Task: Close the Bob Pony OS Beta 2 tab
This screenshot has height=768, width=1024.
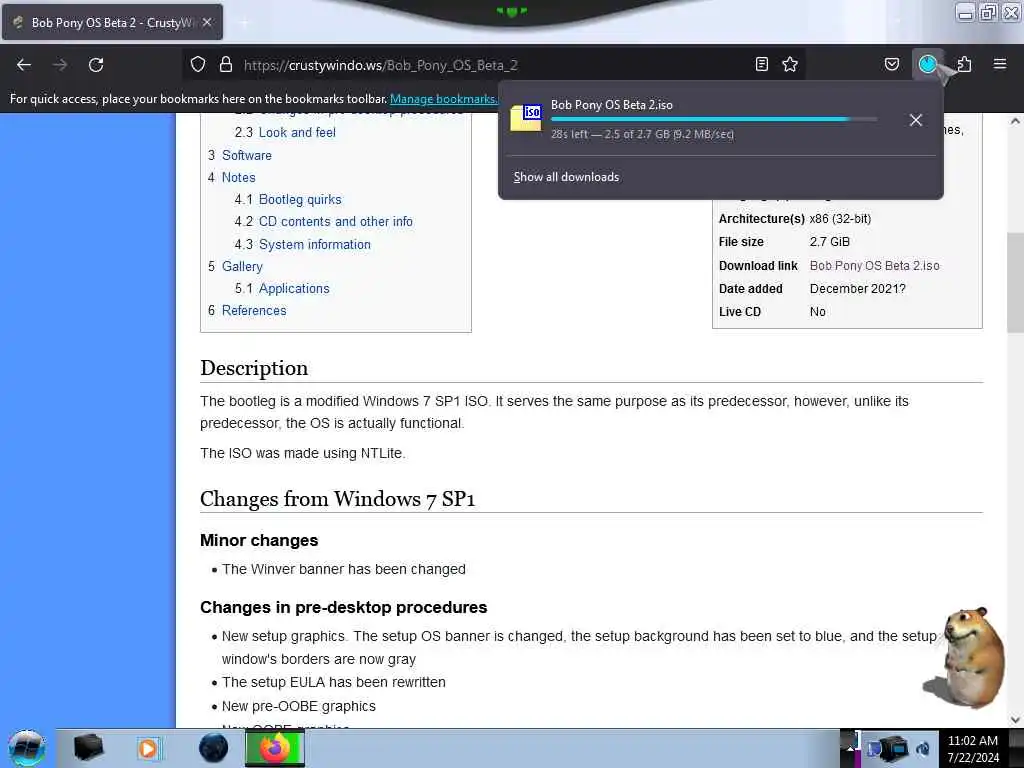Action: coord(207,22)
